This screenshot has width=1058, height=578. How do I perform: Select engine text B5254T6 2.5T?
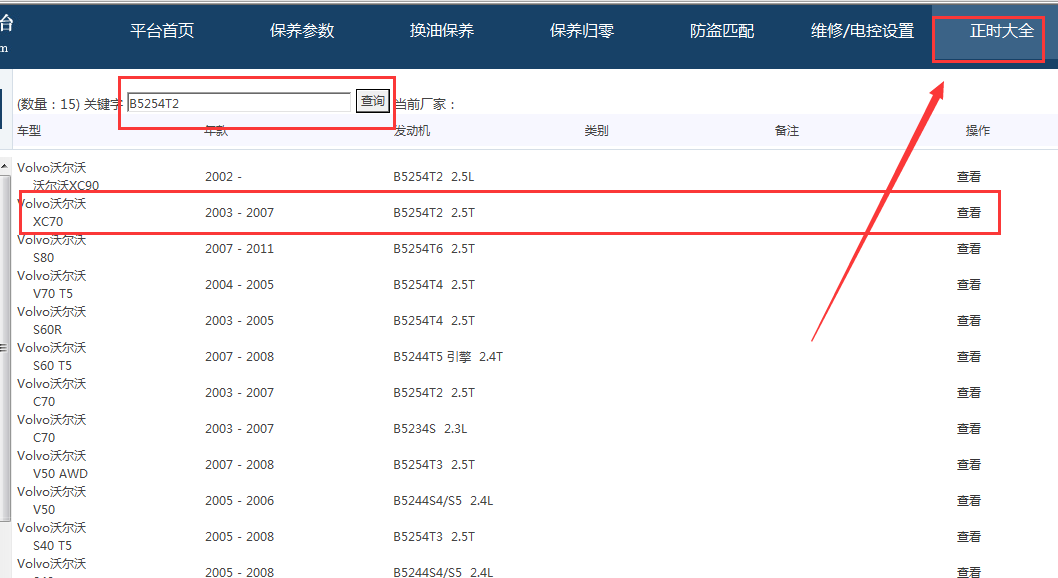click(x=434, y=249)
